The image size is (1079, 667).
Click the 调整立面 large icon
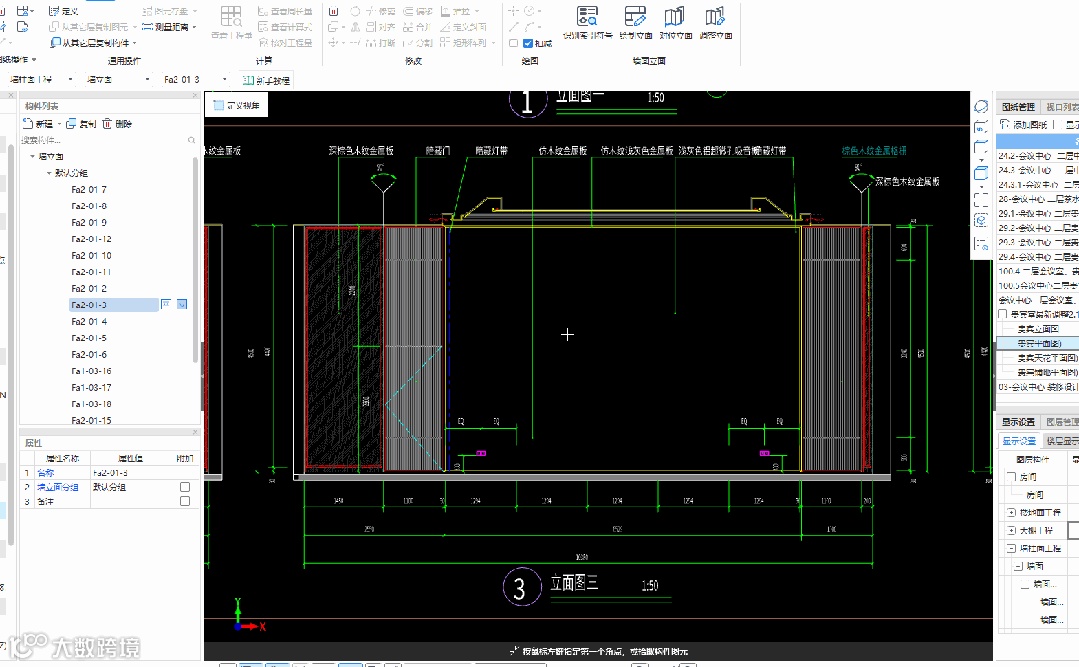716,22
